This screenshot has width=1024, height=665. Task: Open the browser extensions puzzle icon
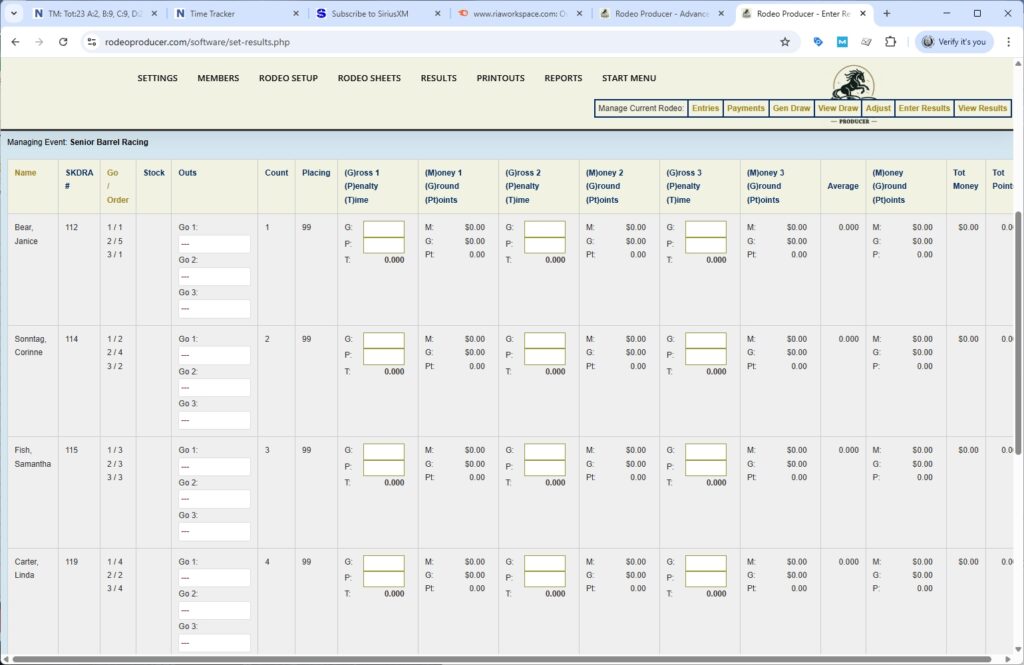pyautogui.click(x=890, y=43)
